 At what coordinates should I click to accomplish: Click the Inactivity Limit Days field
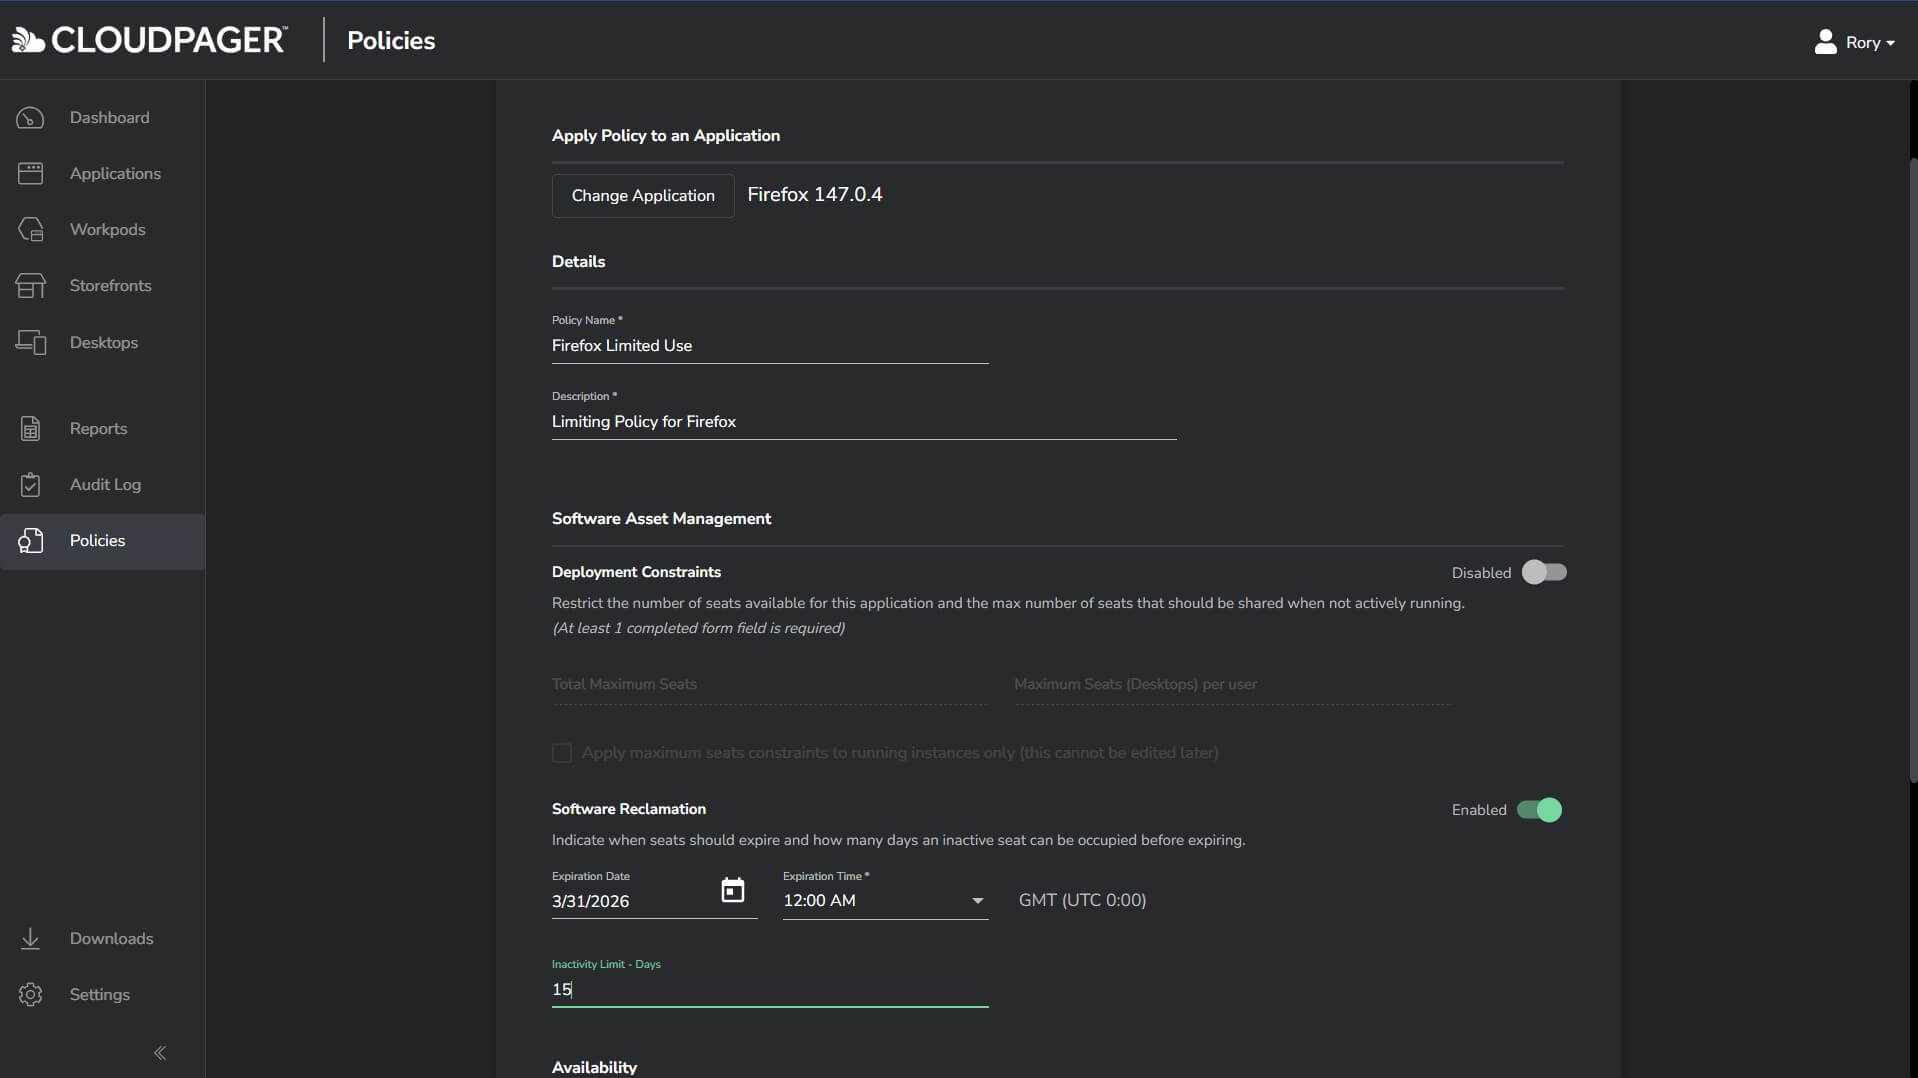click(x=770, y=990)
